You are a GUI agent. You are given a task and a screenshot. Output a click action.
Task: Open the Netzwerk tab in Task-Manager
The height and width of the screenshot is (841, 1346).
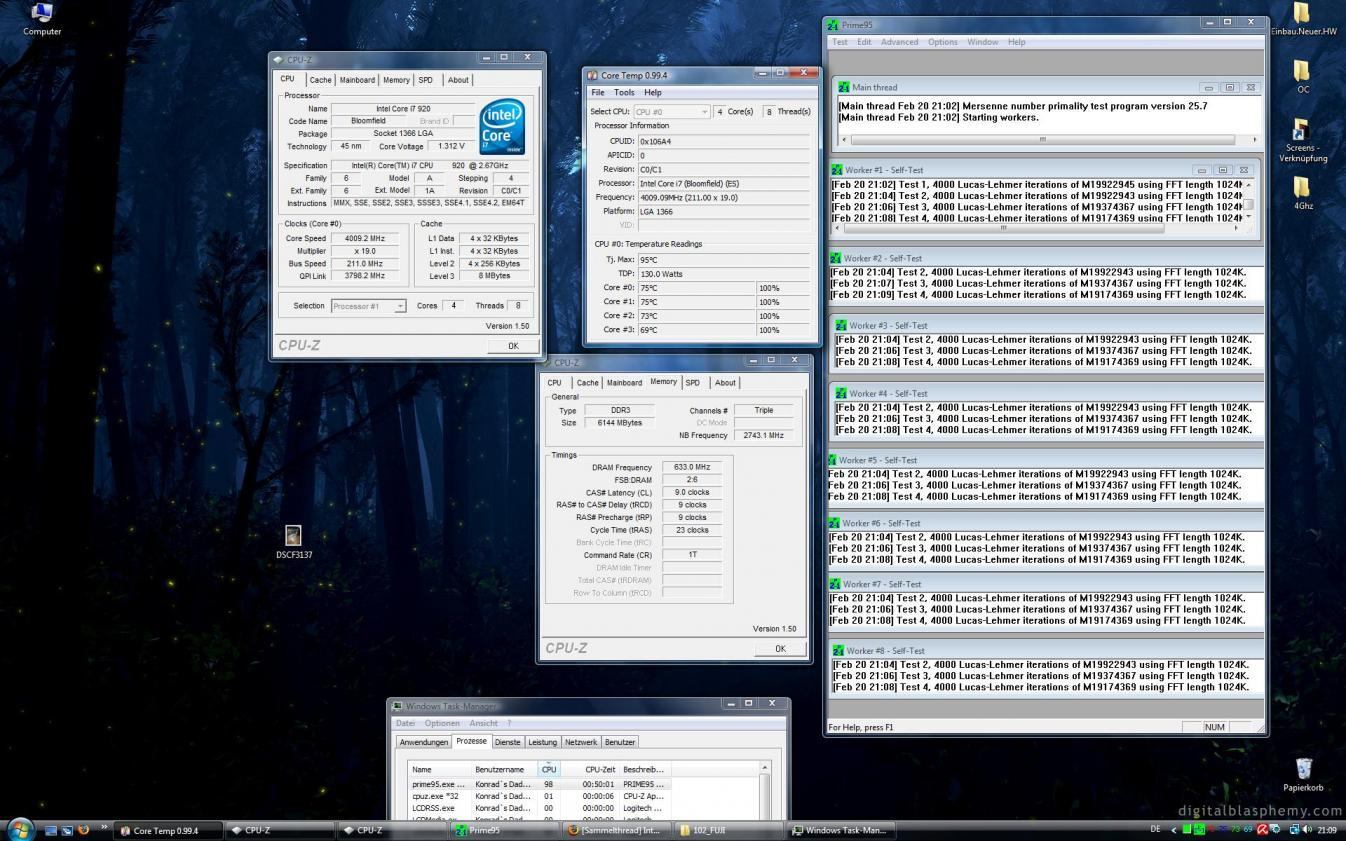point(581,742)
